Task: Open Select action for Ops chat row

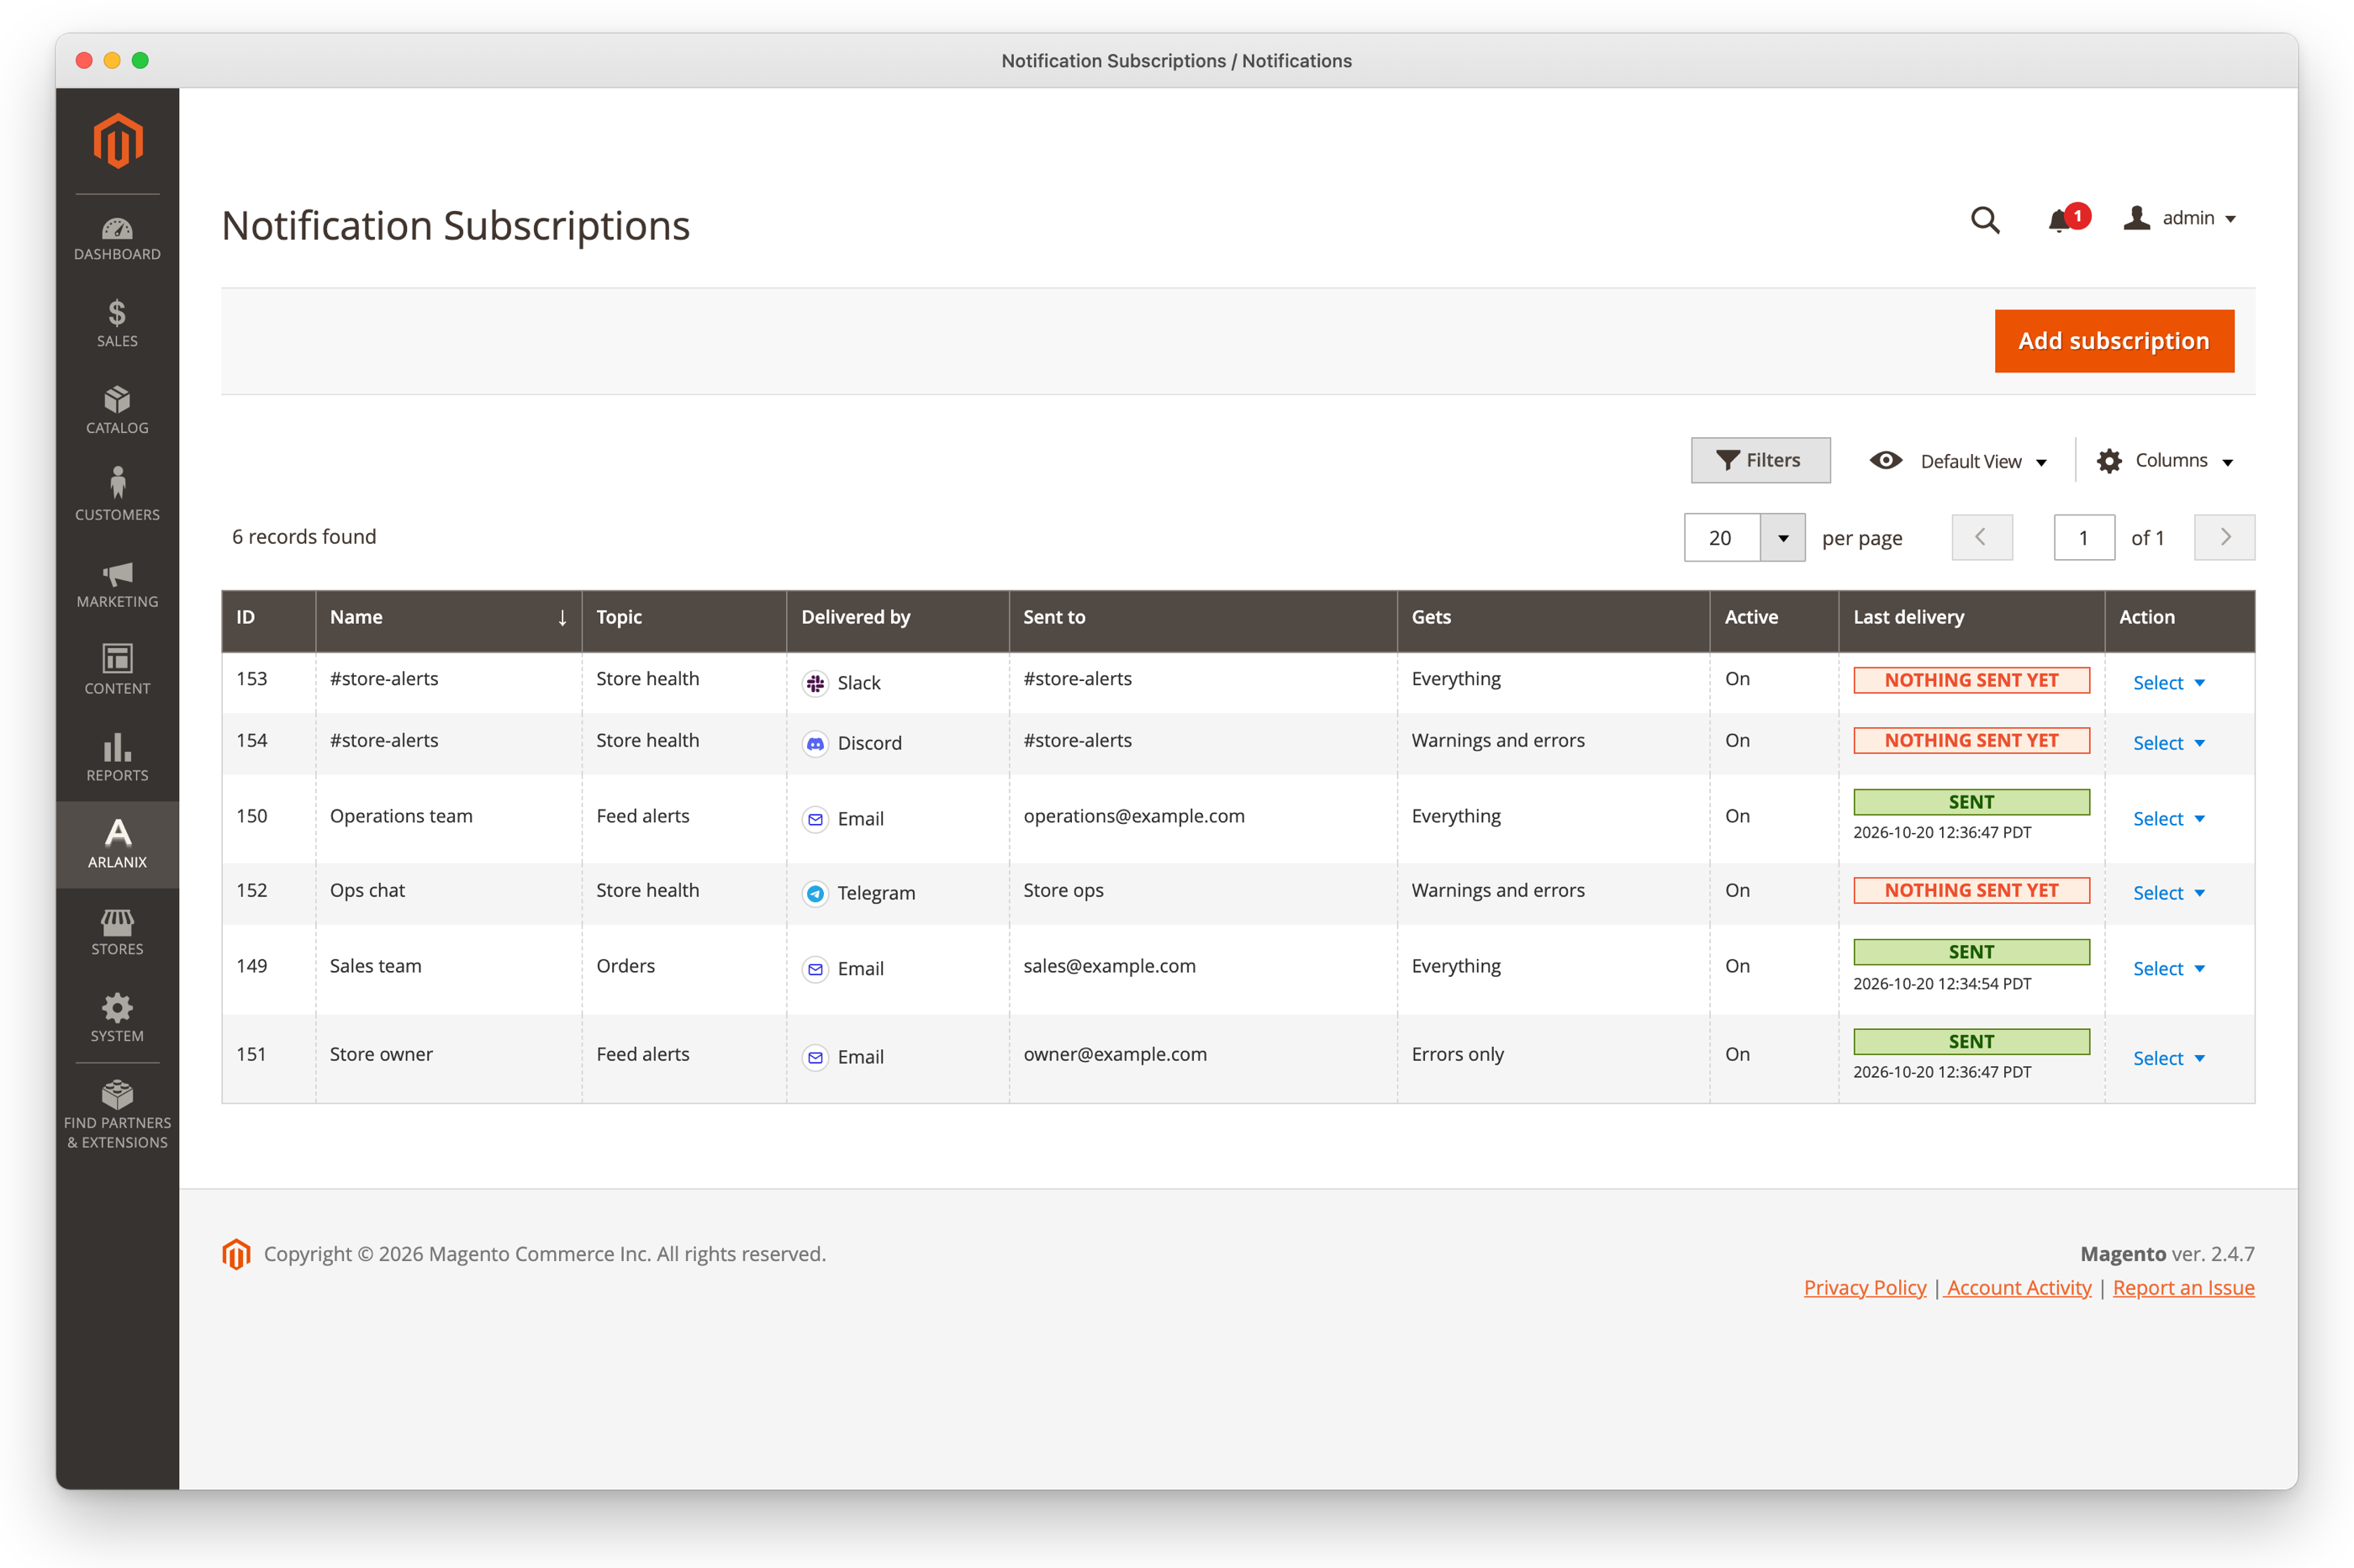Action: (x=2169, y=893)
